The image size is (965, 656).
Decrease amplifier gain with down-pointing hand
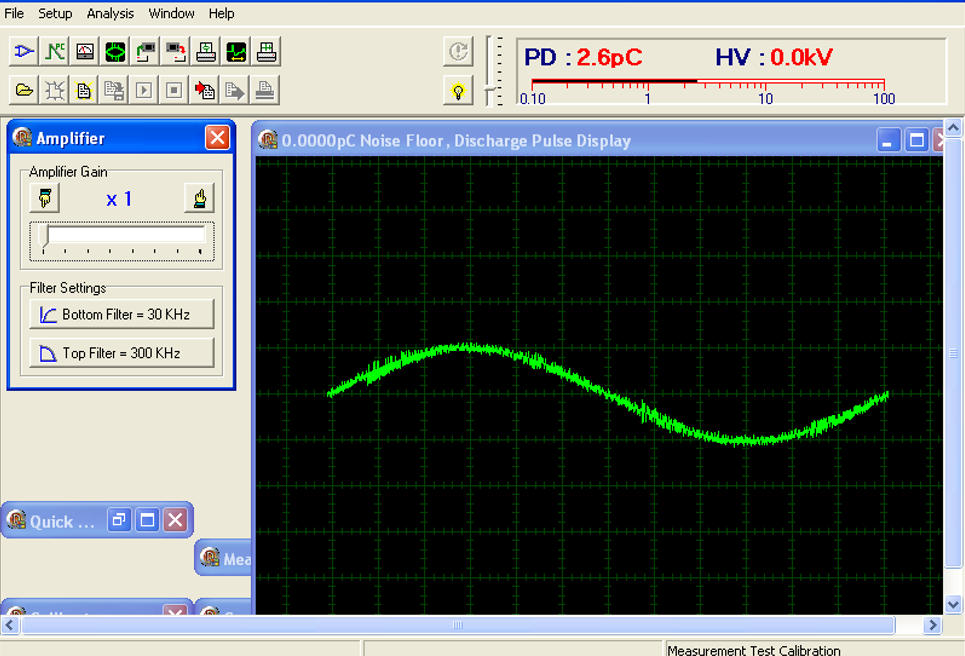(44, 198)
